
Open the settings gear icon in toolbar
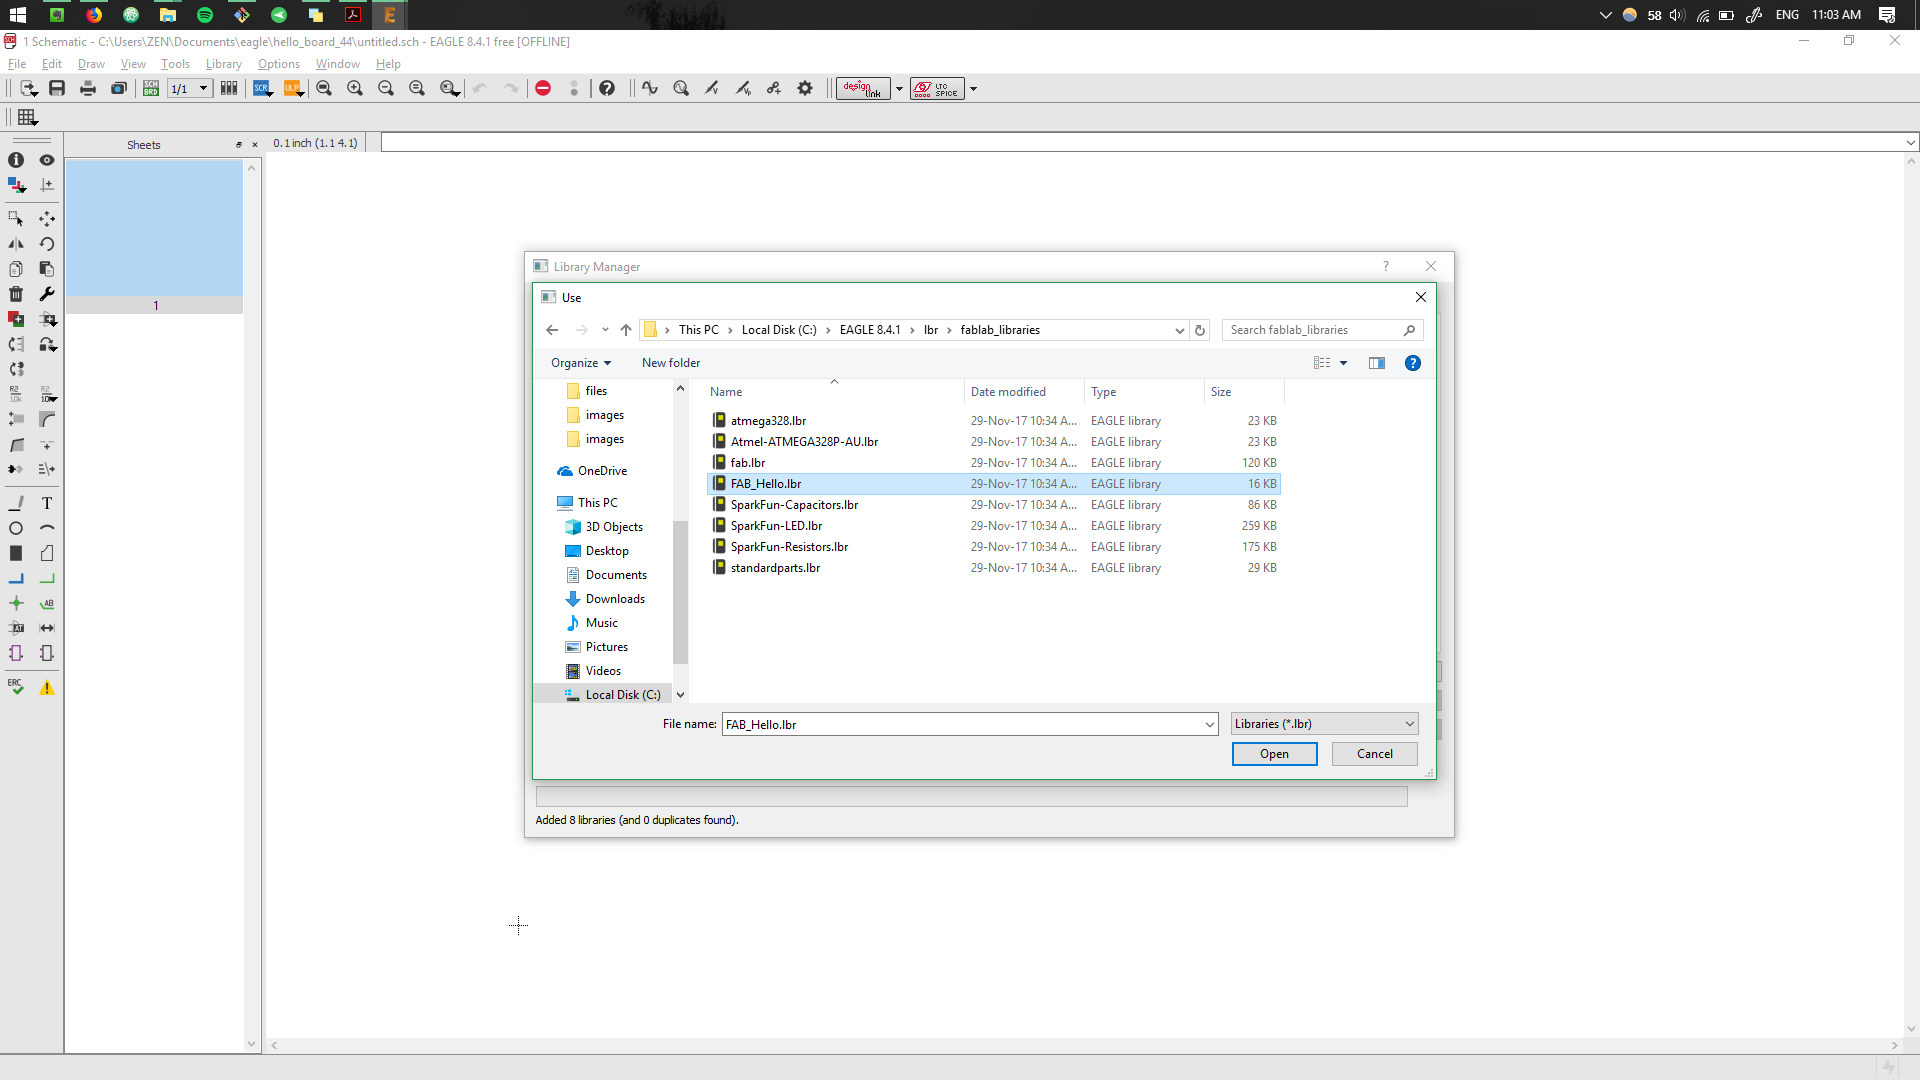coord(805,88)
